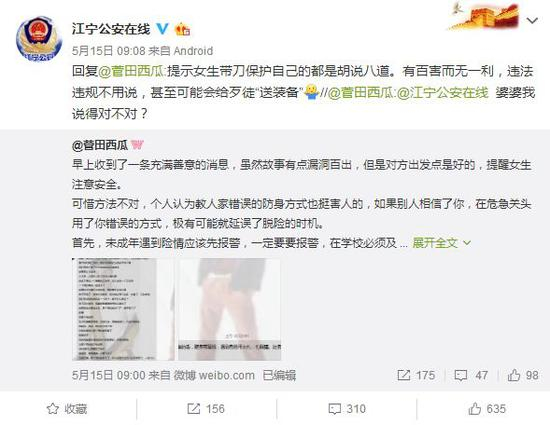Open the first text screenshot thumbnail
The width and height of the screenshot is (550, 425).
(123, 309)
